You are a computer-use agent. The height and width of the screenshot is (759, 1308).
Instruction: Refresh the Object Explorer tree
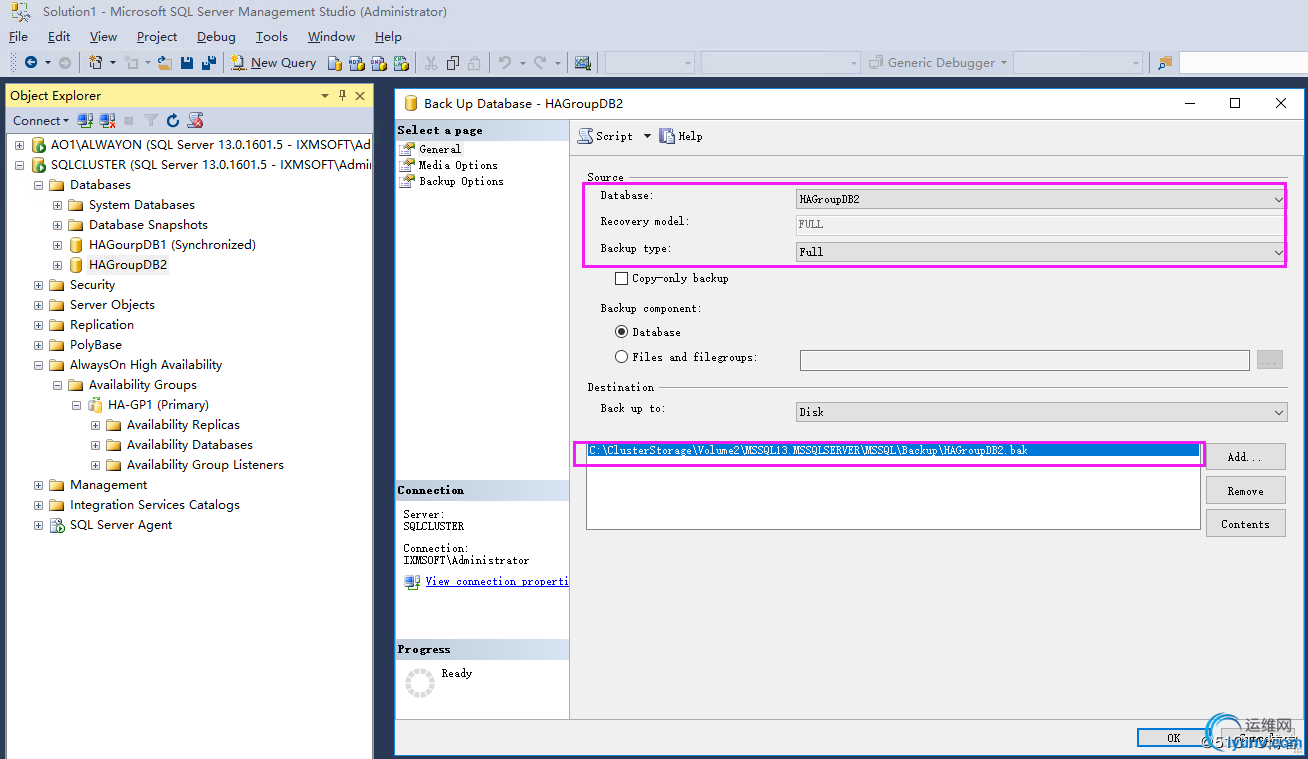[173, 121]
